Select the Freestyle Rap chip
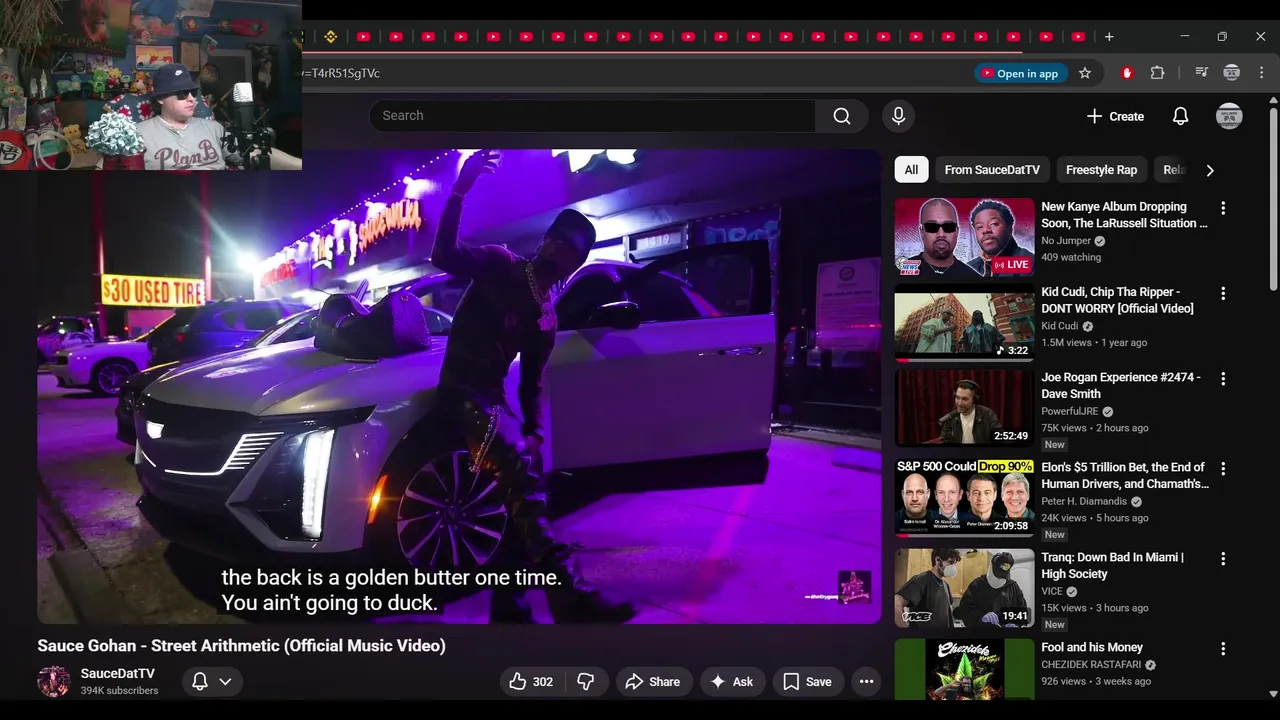This screenshot has width=1280, height=720. [1101, 170]
